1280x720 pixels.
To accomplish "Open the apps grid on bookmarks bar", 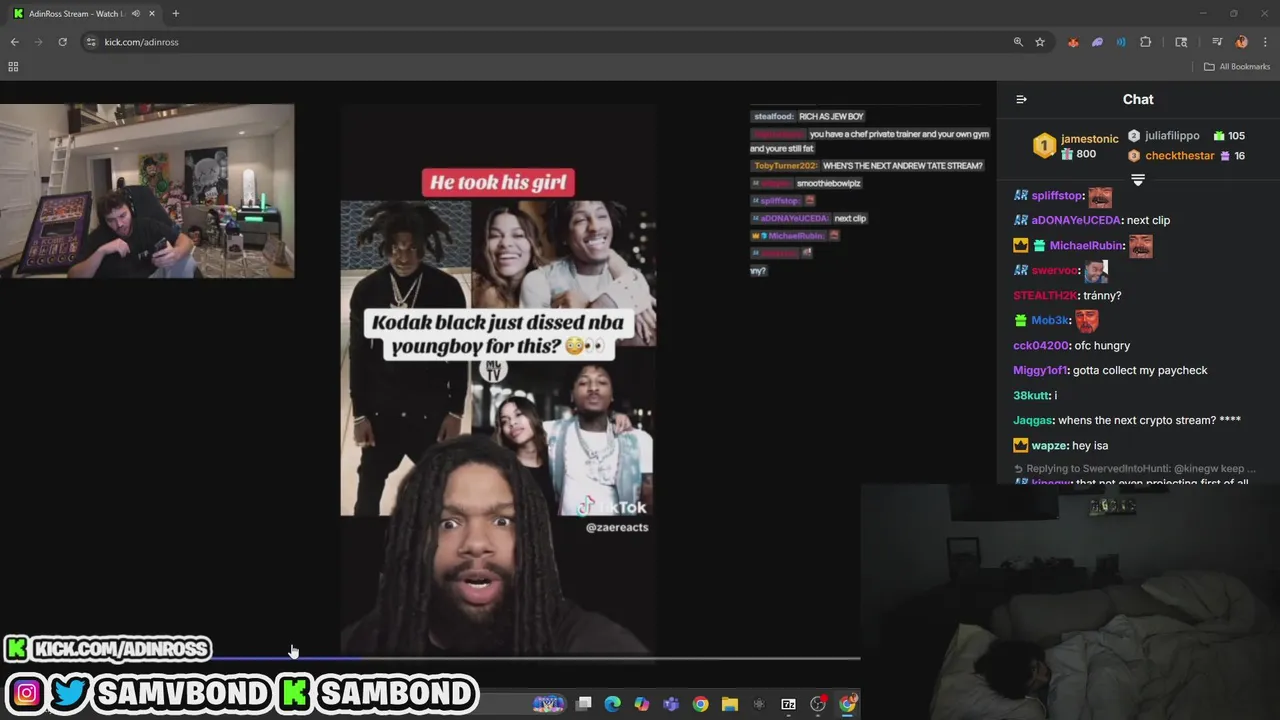I will point(13,67).
